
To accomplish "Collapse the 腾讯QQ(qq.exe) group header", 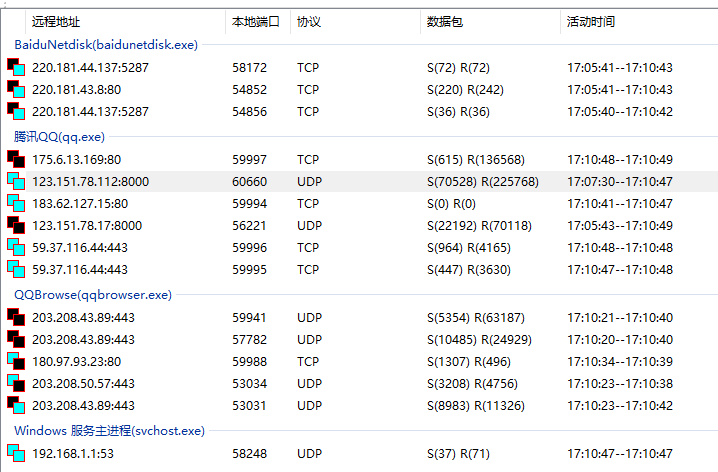I will pos(59,137).
